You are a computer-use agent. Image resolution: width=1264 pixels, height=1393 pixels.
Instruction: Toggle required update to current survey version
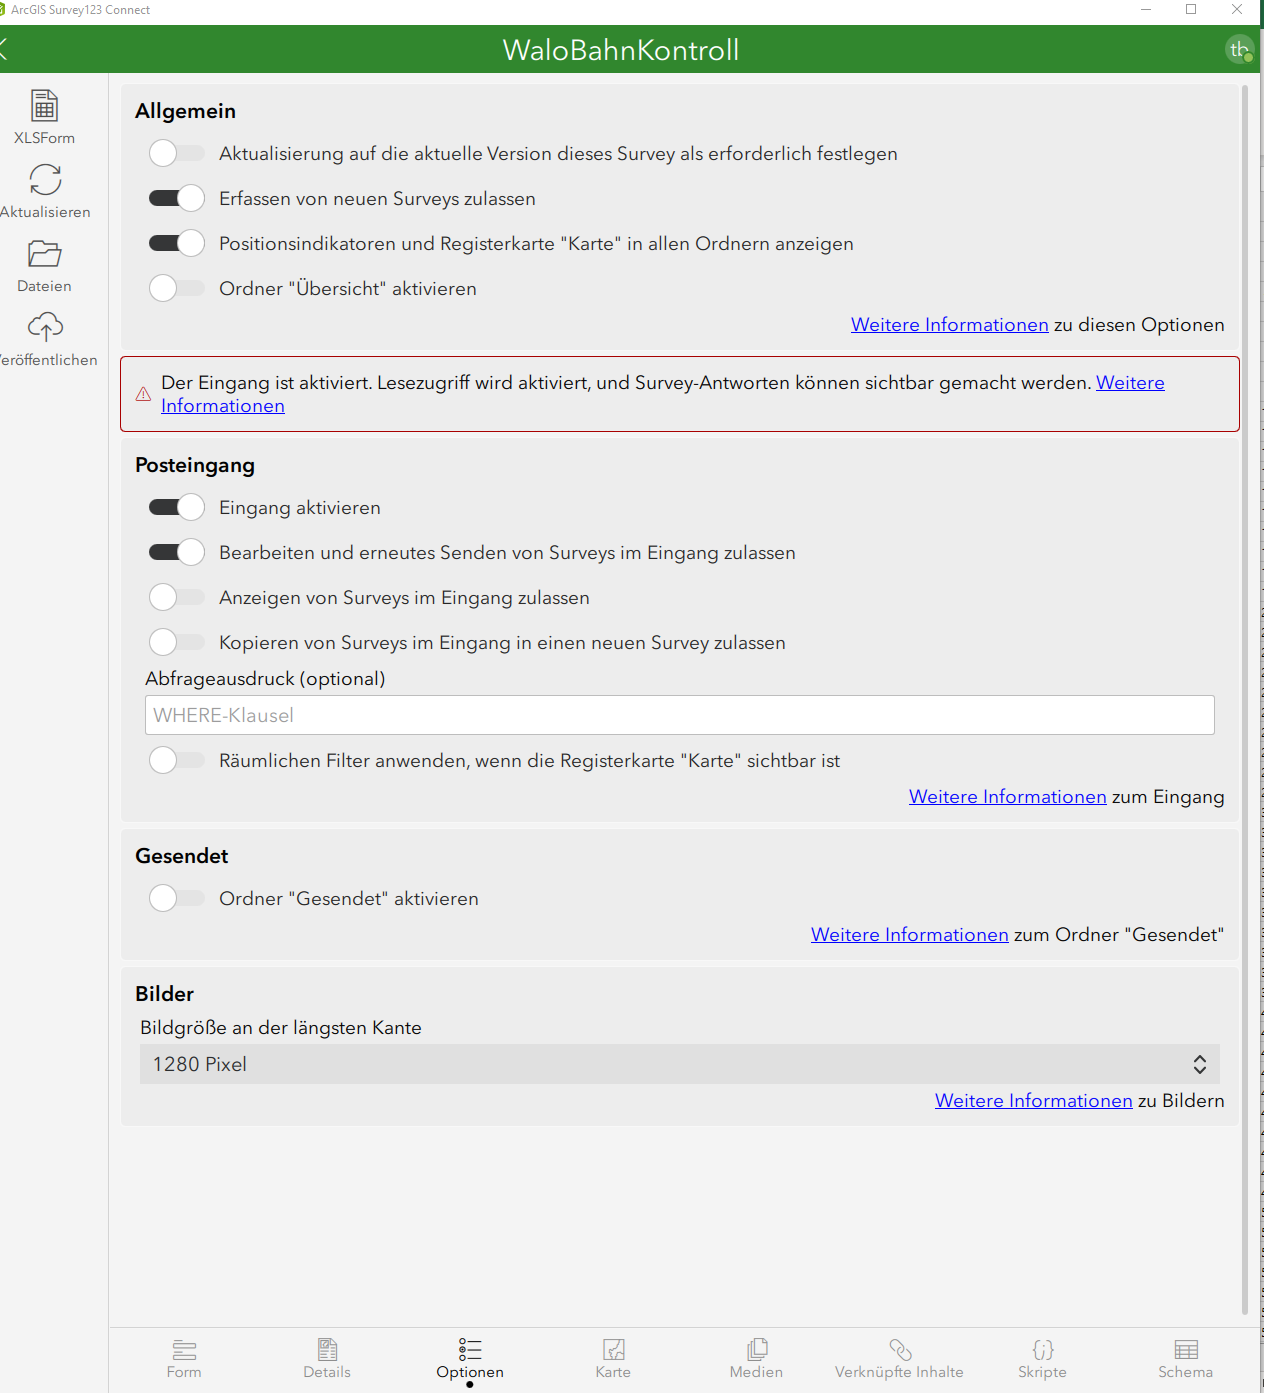coord(177,153)
